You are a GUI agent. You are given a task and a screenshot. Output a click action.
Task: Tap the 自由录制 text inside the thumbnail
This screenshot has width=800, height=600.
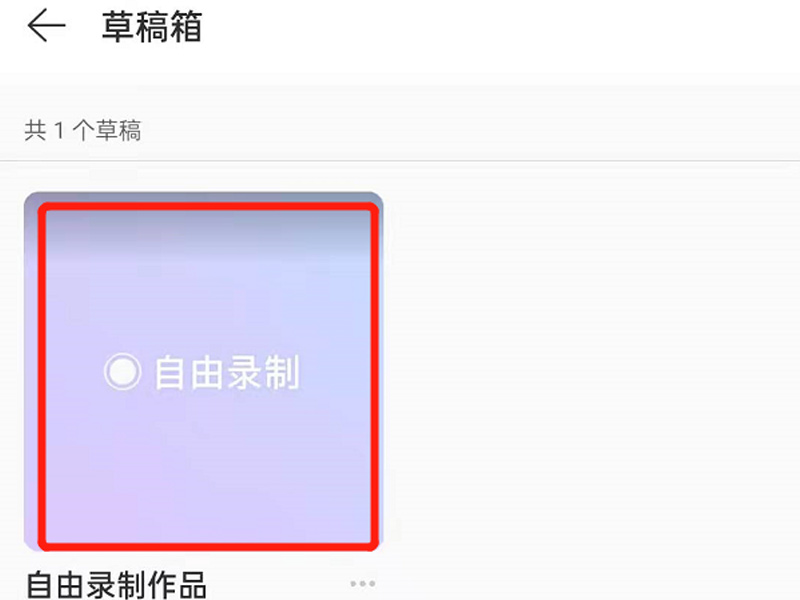click(227, 372)
